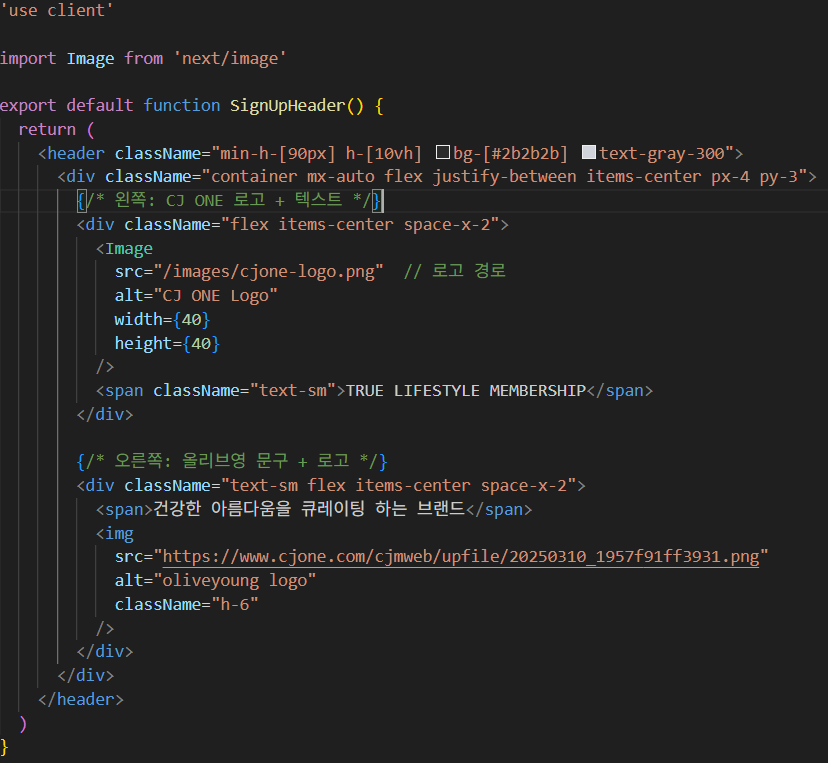Viewport: 828px width, 763px height.
Task: Click the export default keywords
Action: [x=67, y=106]
